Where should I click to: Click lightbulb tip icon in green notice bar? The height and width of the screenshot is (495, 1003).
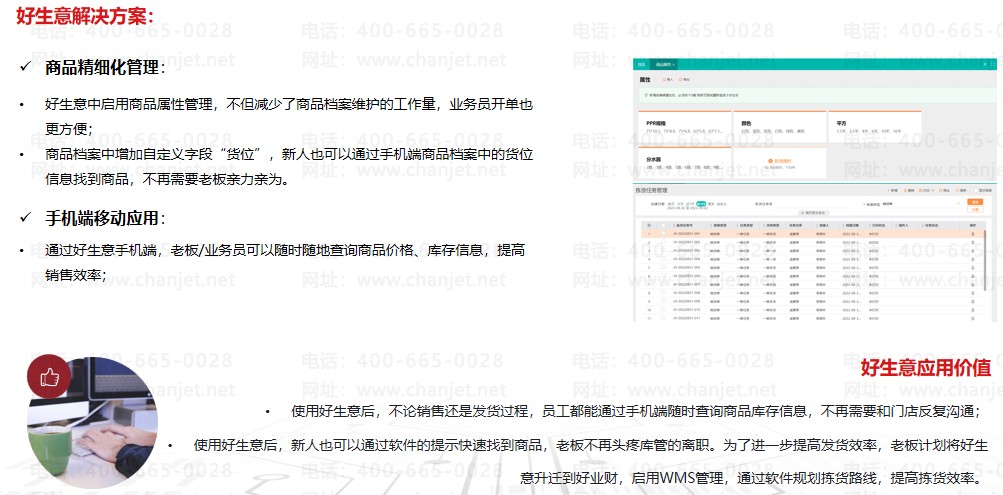pyautogui.click(x=646, y=95)
